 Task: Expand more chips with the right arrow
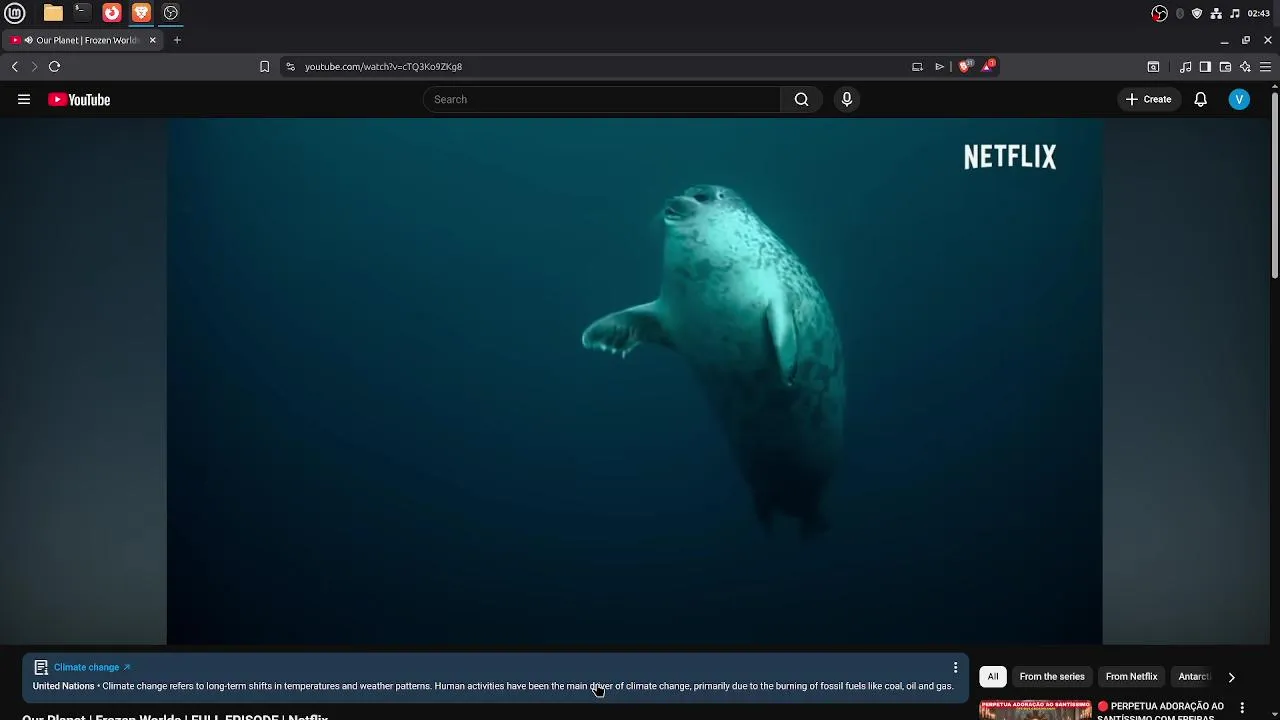click(x=1231, y=677)
